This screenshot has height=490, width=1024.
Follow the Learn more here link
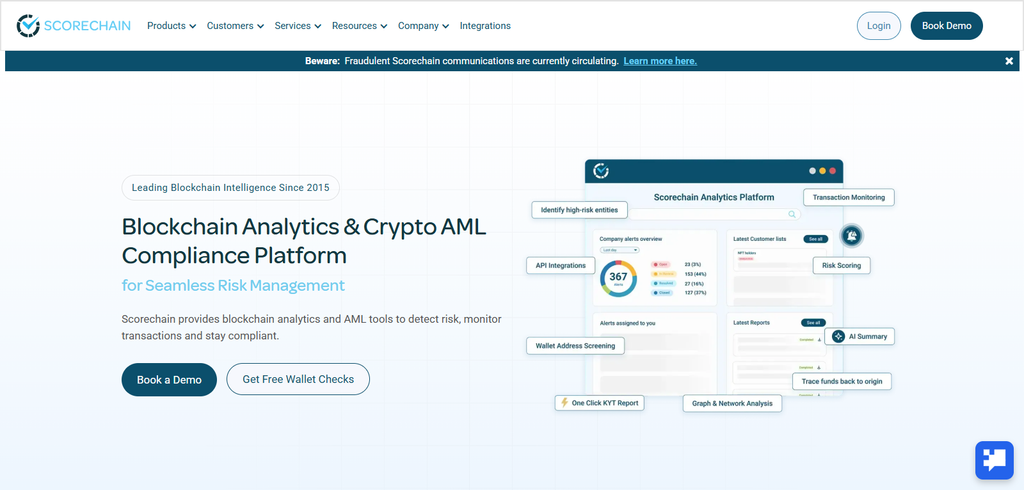(x=660, y=61)
